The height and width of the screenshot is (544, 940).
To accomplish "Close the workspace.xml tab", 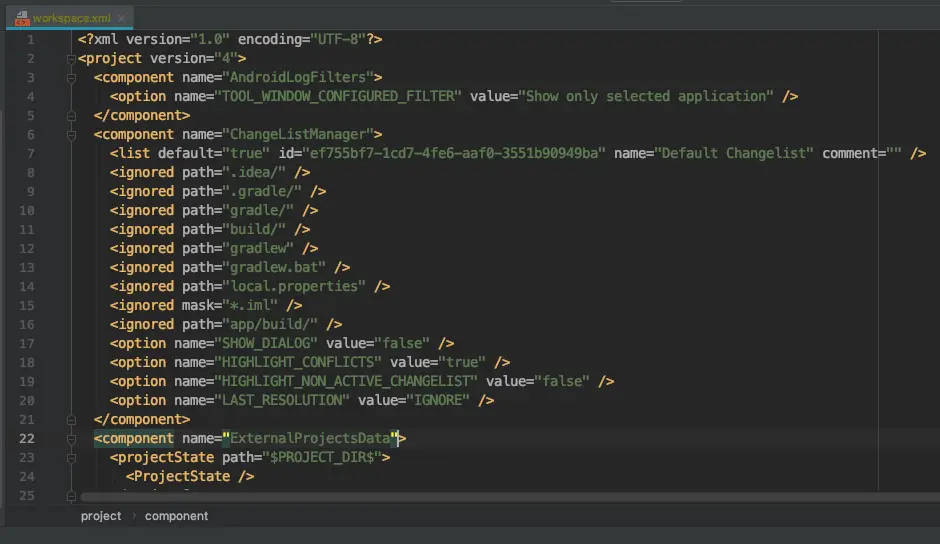I will click(x=122, y=19).
